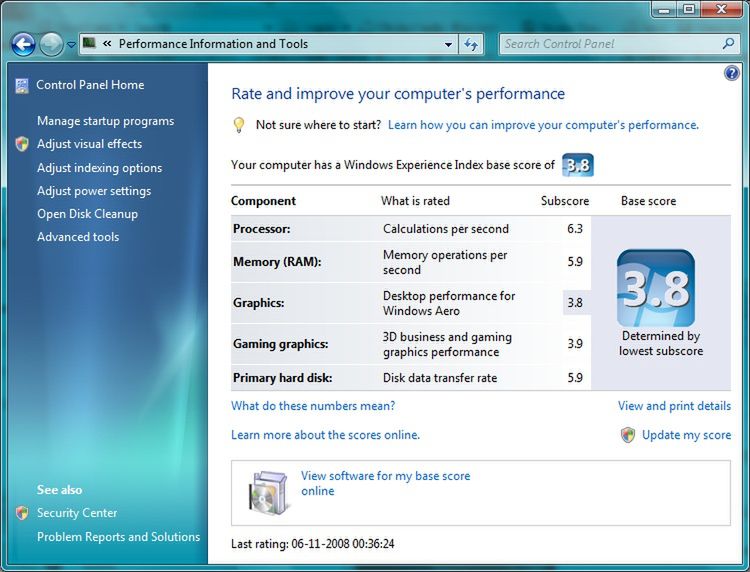Click the Processor row label
Viewport: 750px width, 572px height.
pos(262,229)
